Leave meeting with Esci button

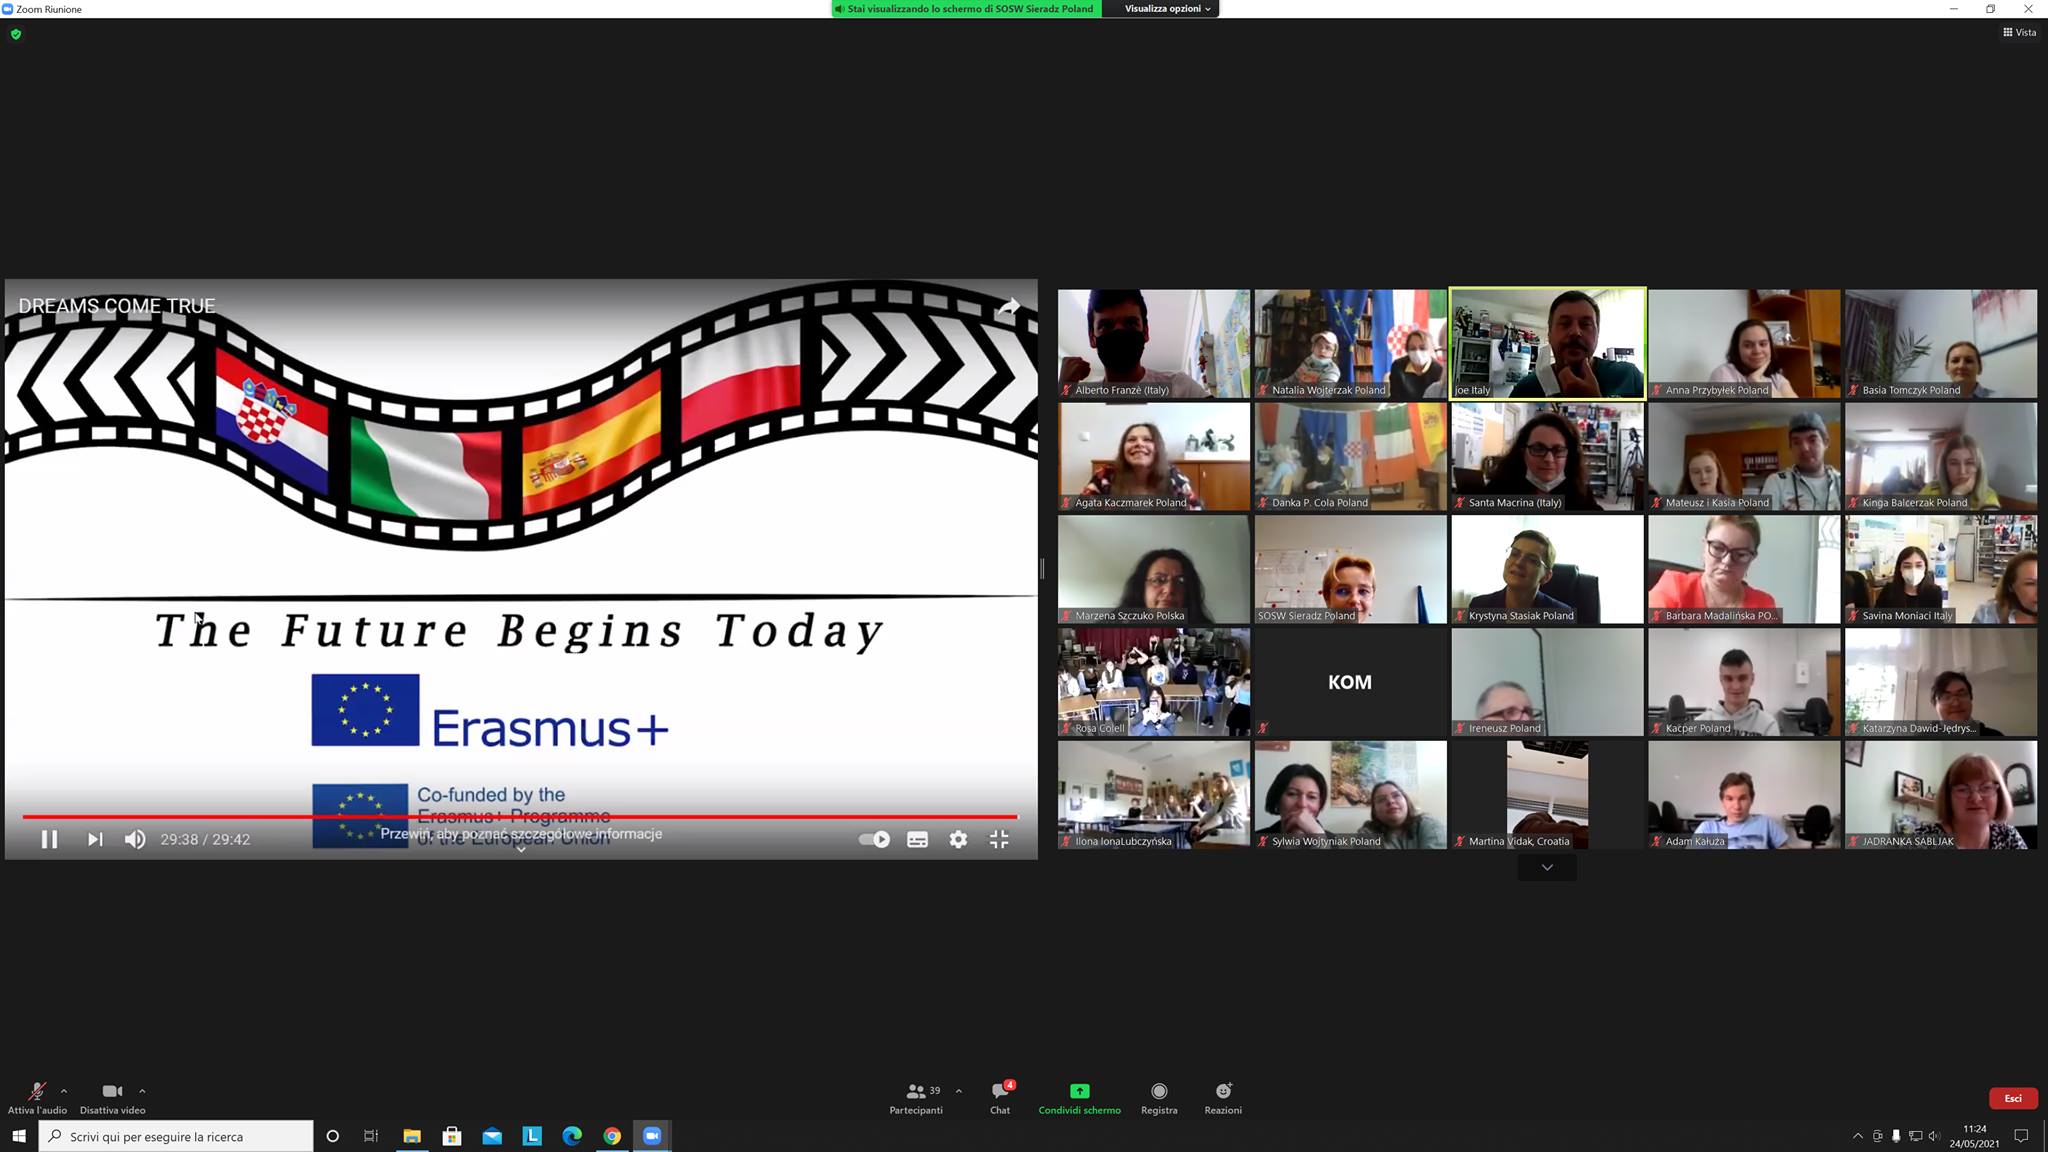click(x=2013, y=1098)
